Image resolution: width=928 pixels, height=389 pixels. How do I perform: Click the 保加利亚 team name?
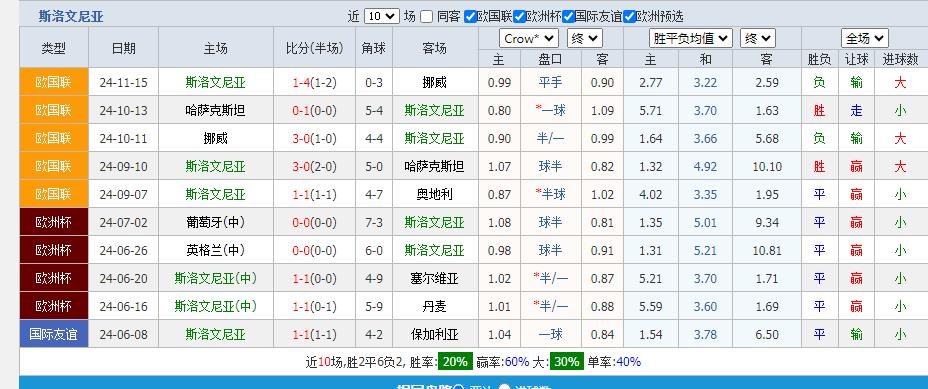point(434,335)
